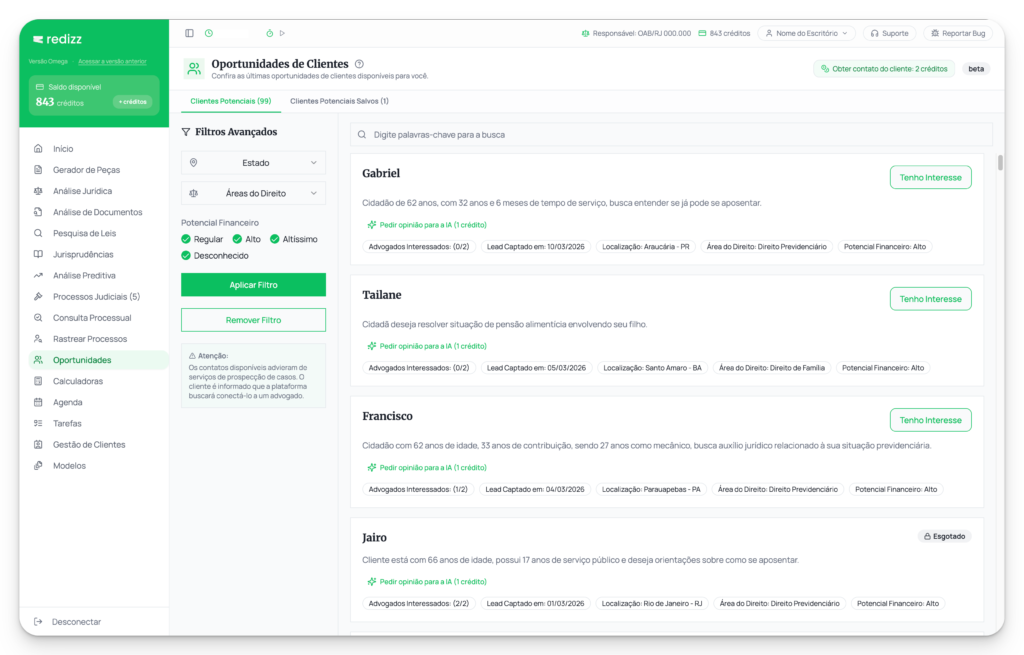Viewport: 1024px width, 655px height.
Task: Select the Clientes Potenciais (99) tab
Action: tap(230, 101)
